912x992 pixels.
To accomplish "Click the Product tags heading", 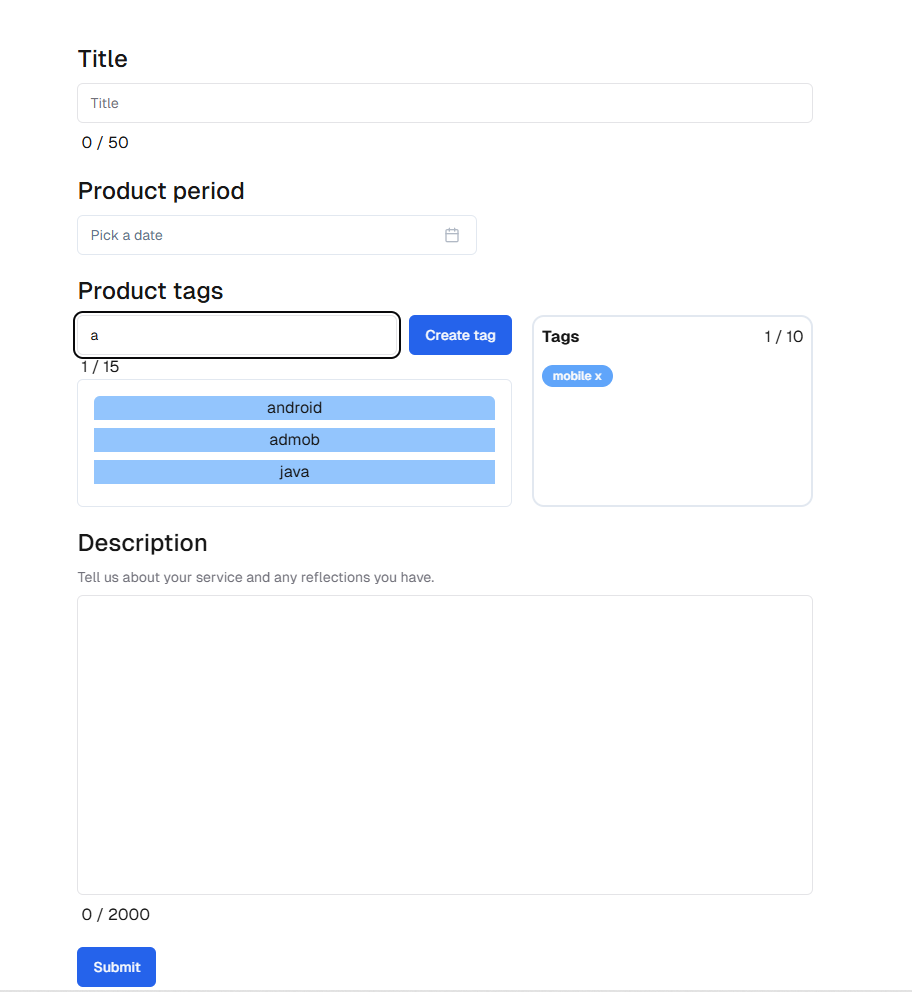I will point(151,291).
